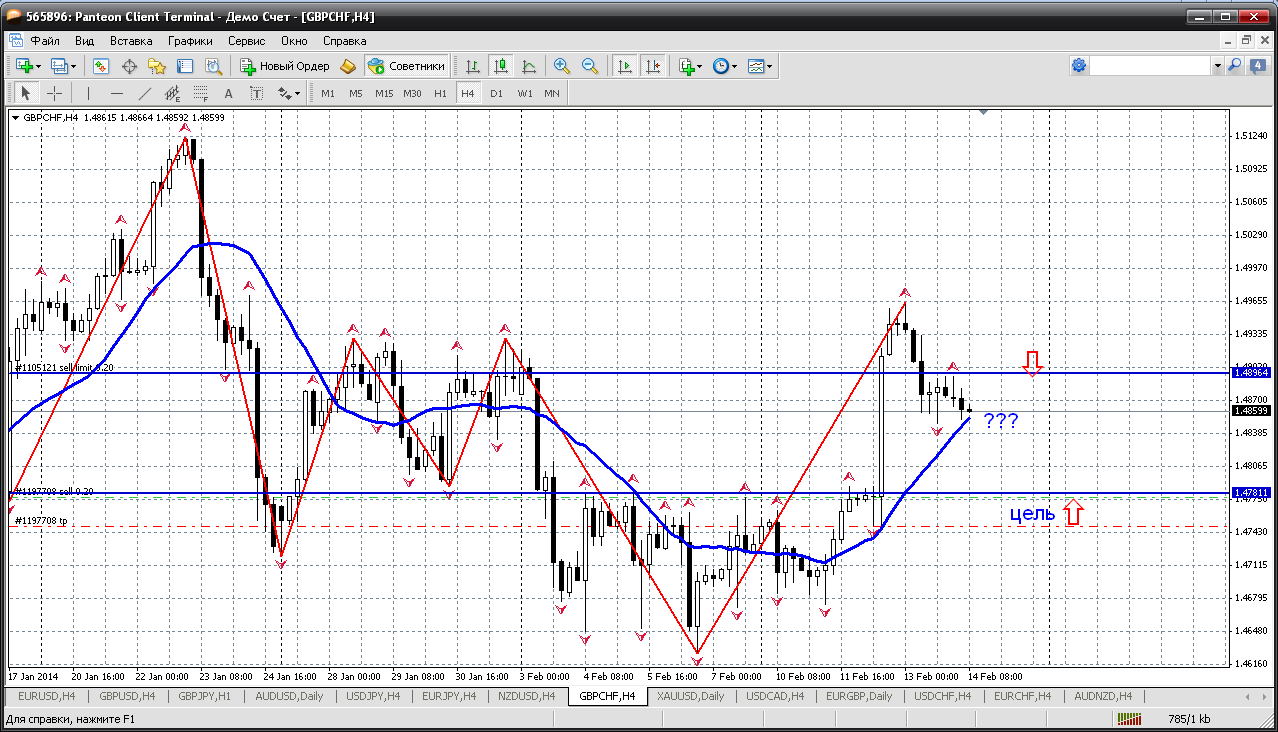Switch chart to candlesticks mode
This screenshot has height=732, width=1278.
click(501, 66)
